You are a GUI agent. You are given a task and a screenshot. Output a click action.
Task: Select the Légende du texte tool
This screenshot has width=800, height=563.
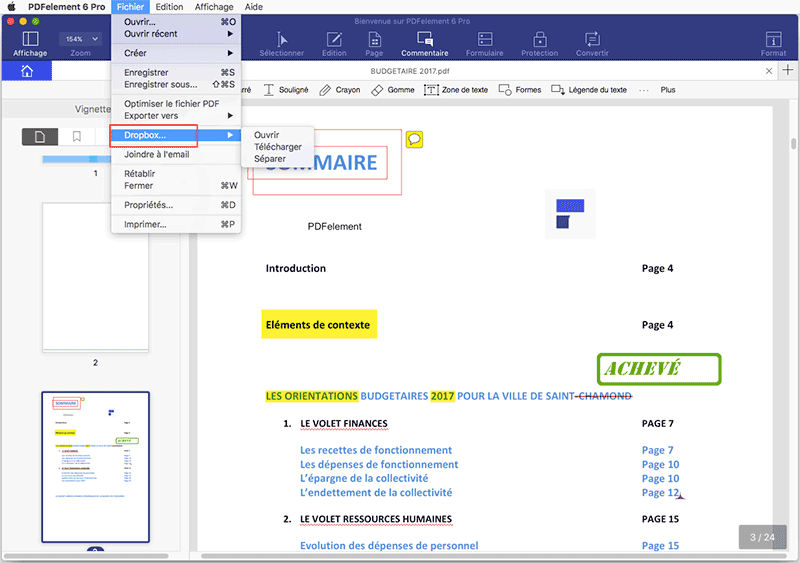(x=589, y=90)
